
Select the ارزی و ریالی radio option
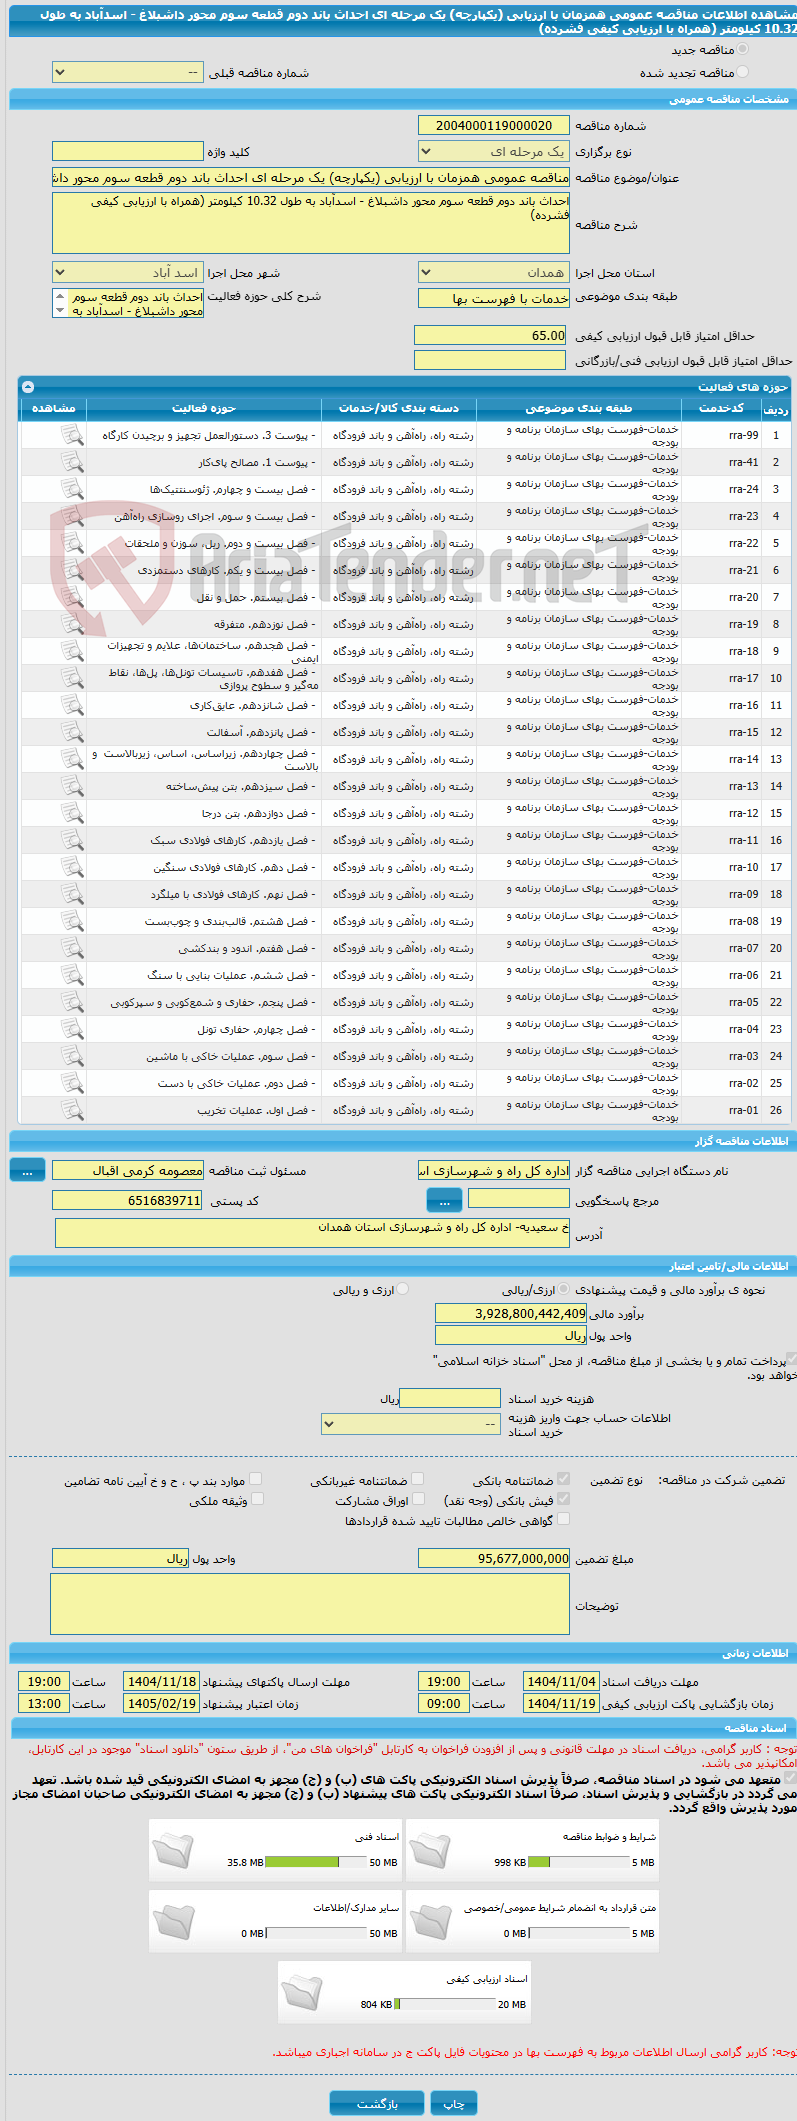coord(403,1289)
